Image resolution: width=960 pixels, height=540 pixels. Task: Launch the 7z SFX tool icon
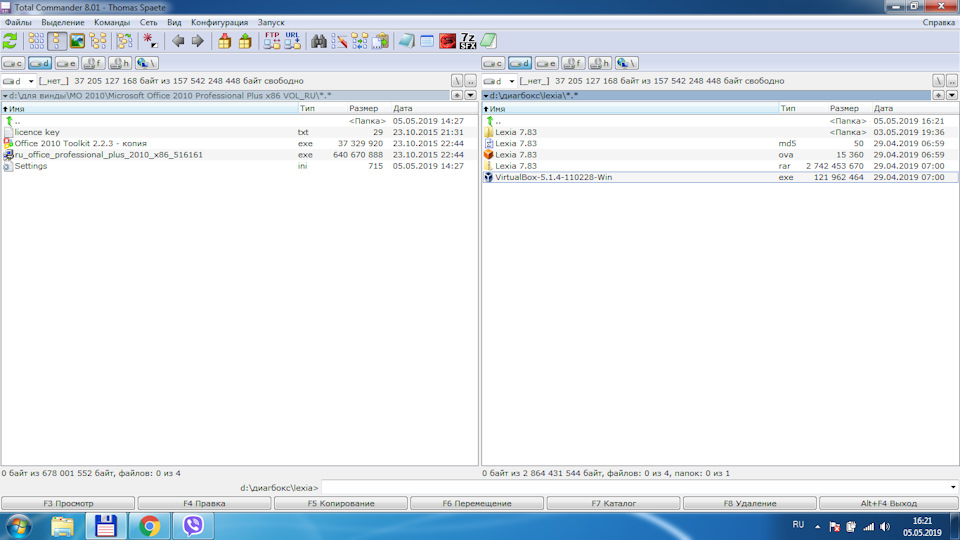[468, 41]
